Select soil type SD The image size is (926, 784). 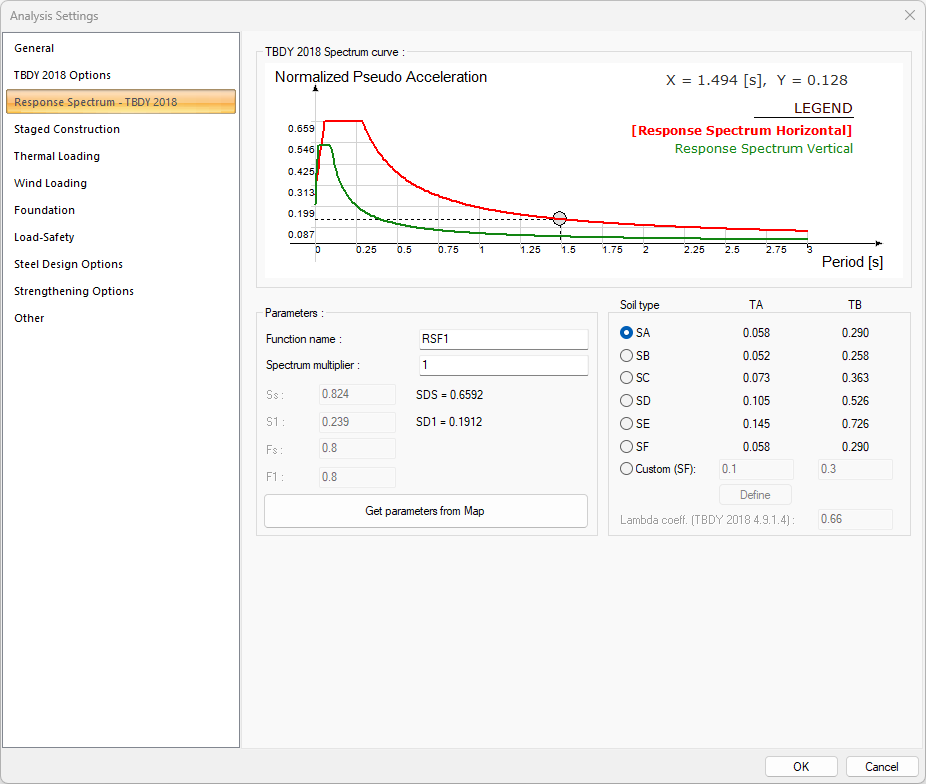(627, 401)
